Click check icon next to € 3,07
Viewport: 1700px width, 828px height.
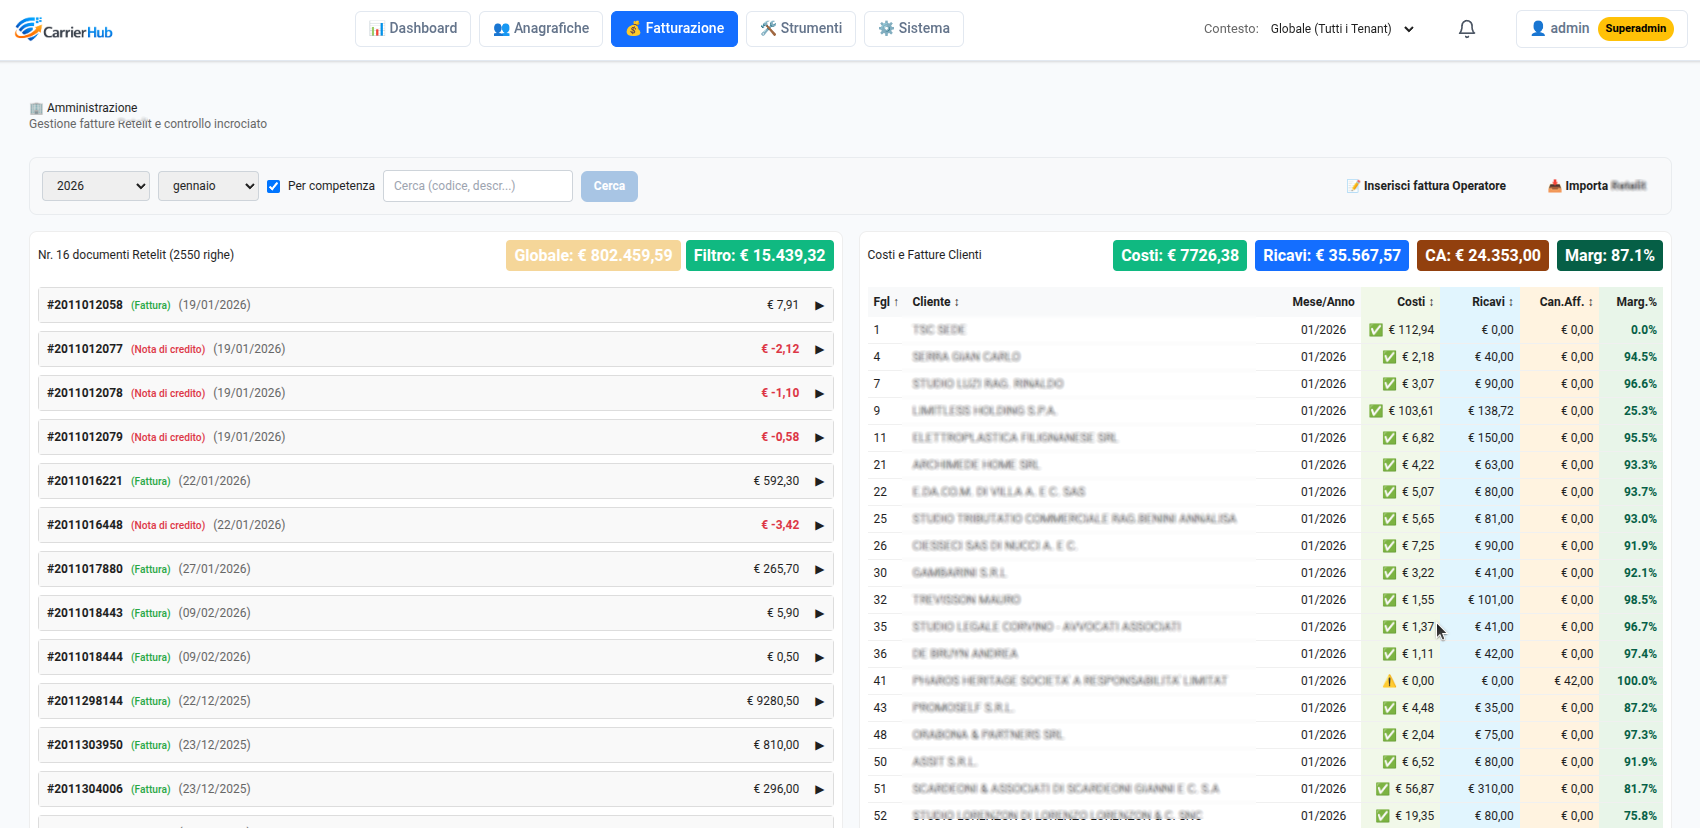(x=1389, y=384)
